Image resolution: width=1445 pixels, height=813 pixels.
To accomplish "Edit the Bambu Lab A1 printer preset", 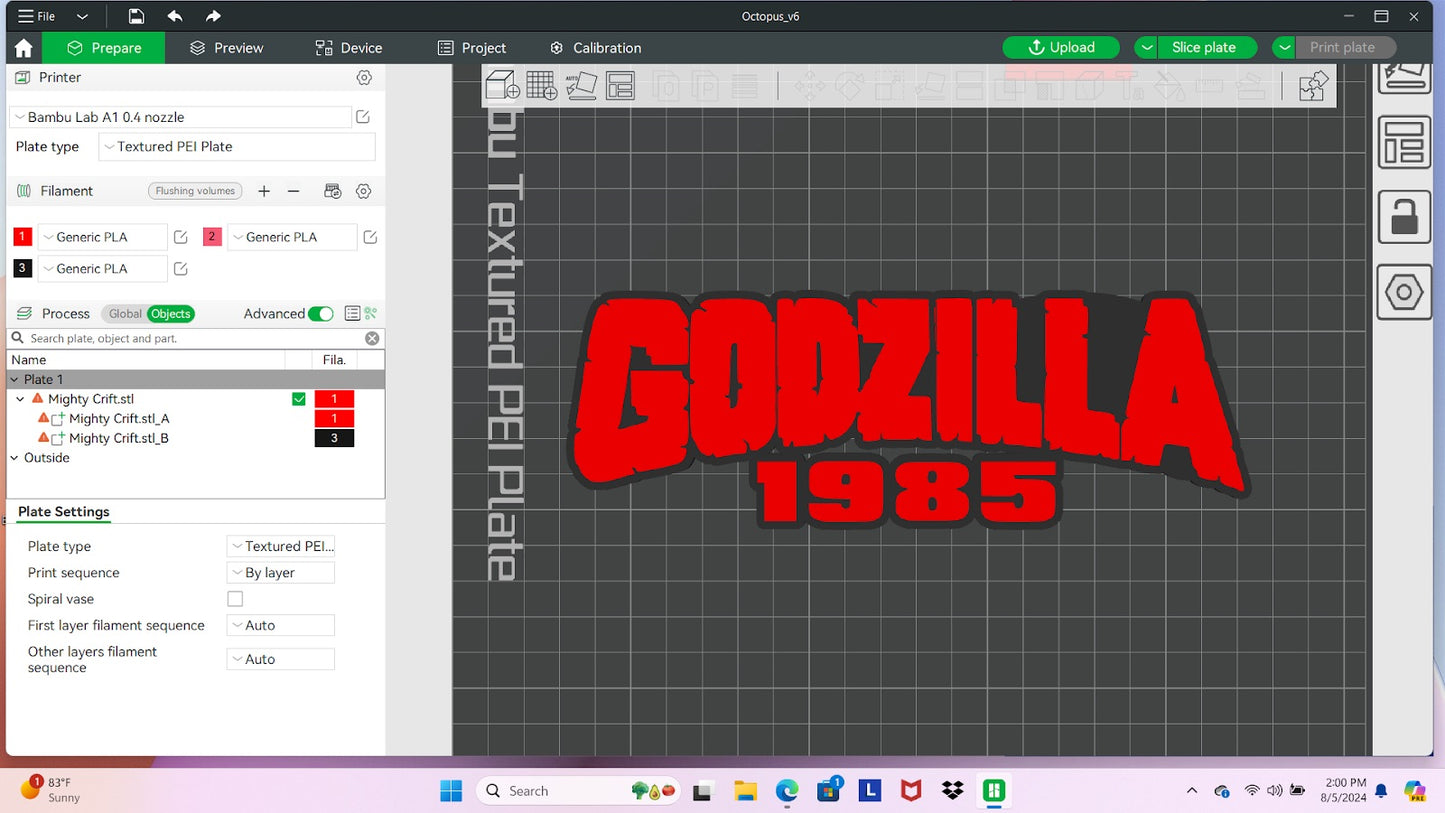I will coord(363,117).
